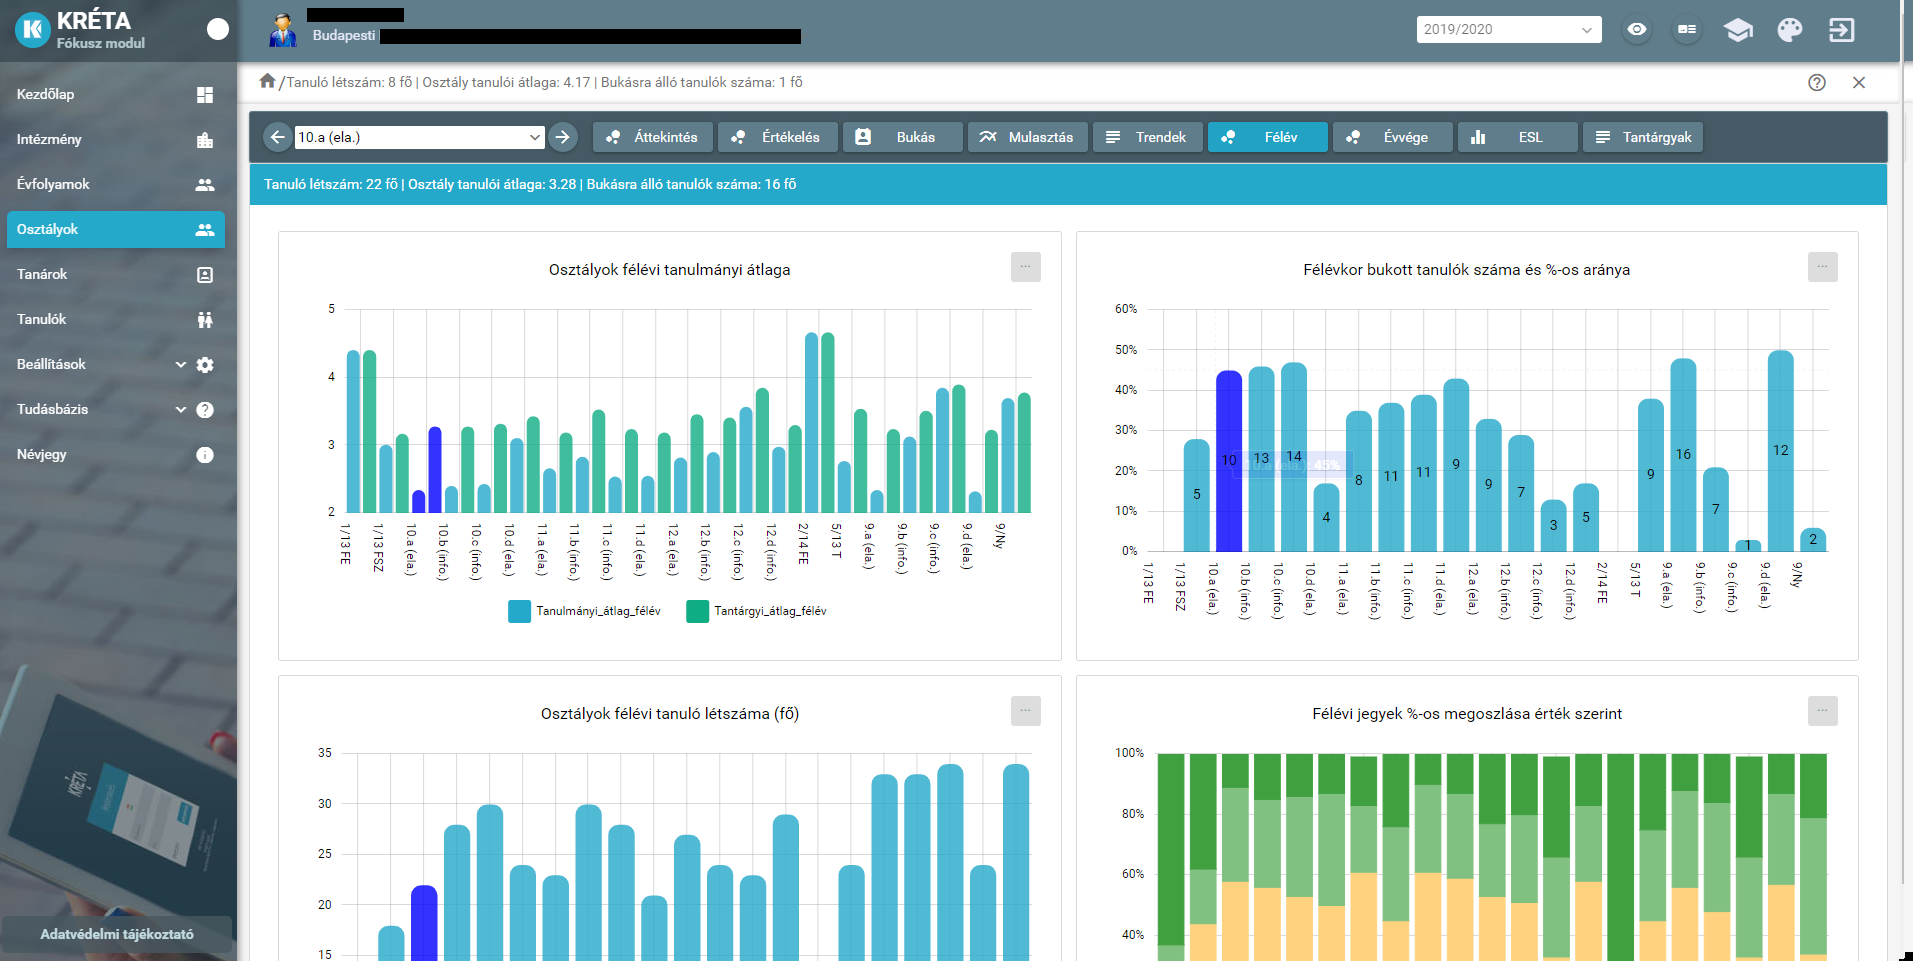Switch to the Évvége tab
This screenshot has width=1913, height=961.
1392,137
